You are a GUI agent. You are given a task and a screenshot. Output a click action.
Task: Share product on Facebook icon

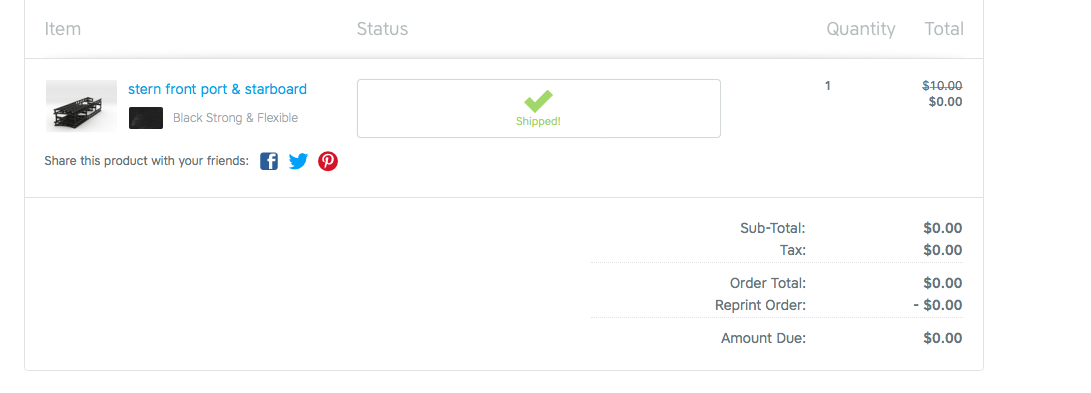click(269, 161)
